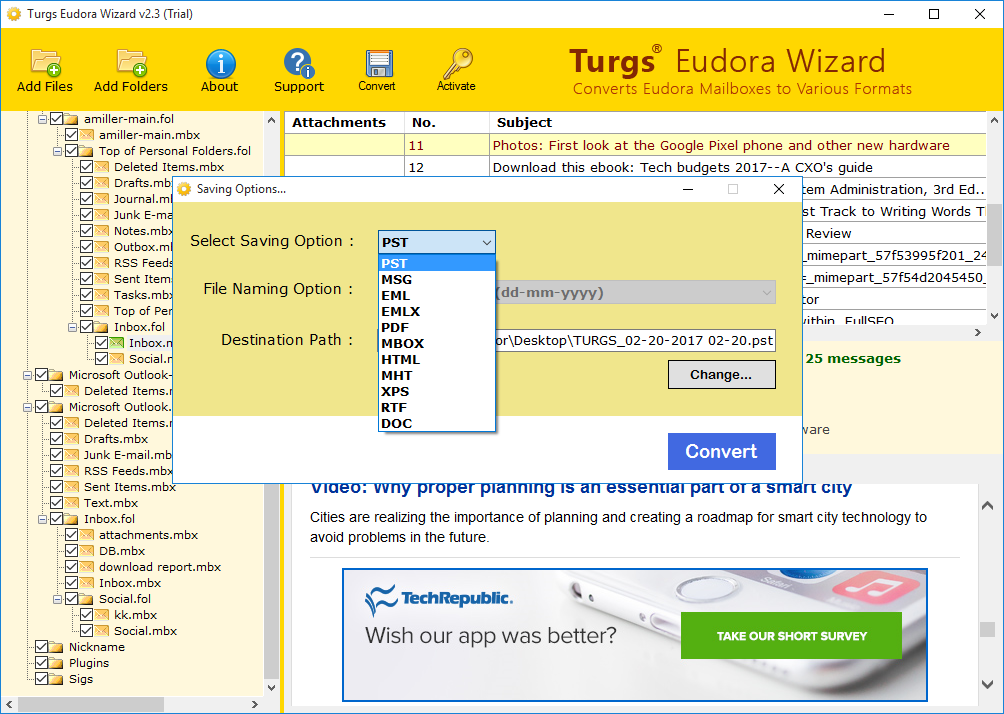Choose MSG from saving options list

point(437,279)
